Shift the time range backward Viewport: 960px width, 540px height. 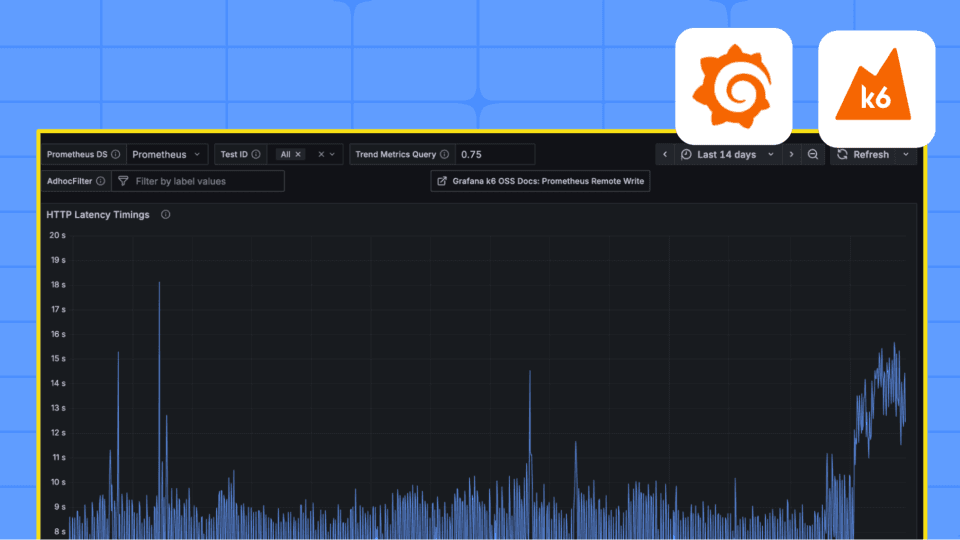665,154
